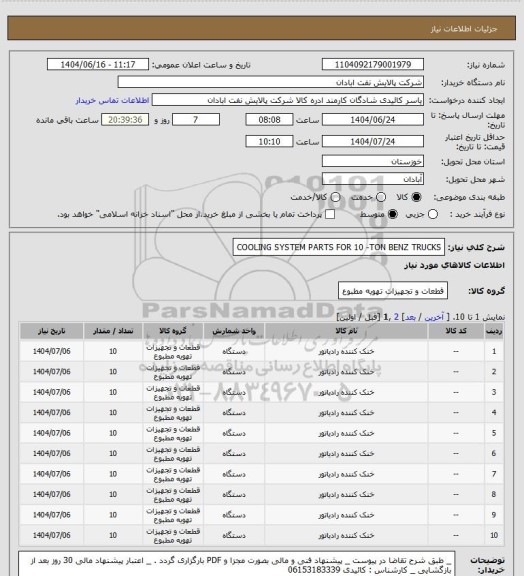524x576 pixels.
Task: Select item name in row 2
Action: [x=346, y=372]
